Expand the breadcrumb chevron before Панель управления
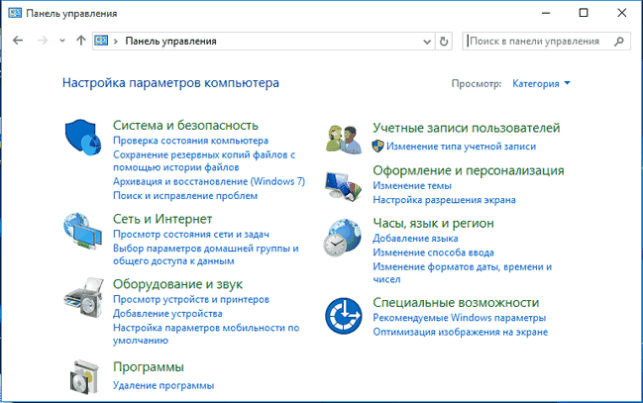The height and width of the screenshot is (403, 643). point(116,41)
